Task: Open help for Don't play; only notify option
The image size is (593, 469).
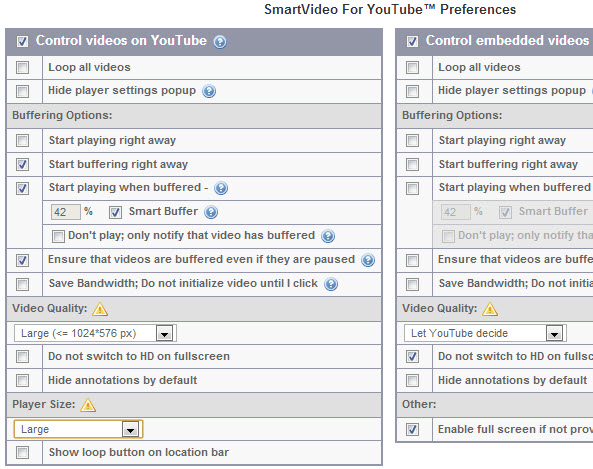Action: click(328, 236)
